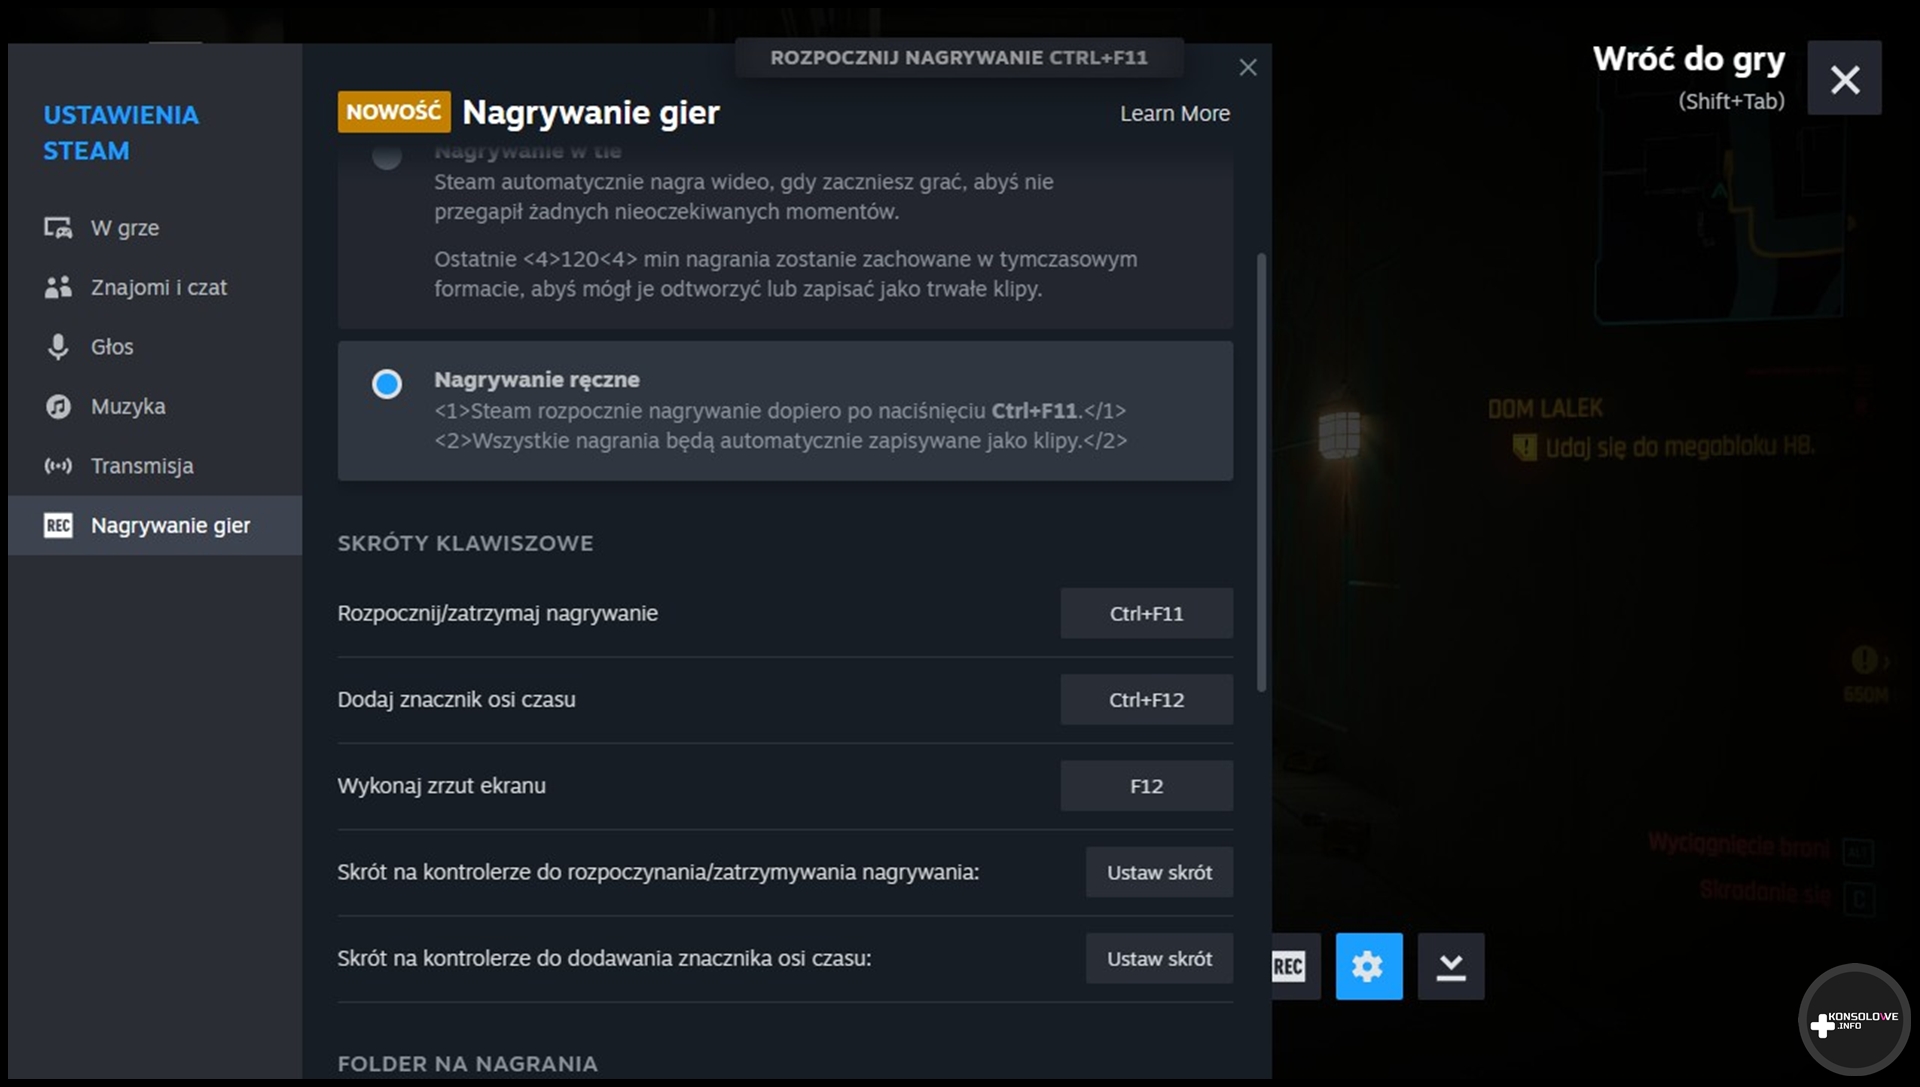
Task: Click the settings panel vertical scrollbar
Action: (1261, 470)
